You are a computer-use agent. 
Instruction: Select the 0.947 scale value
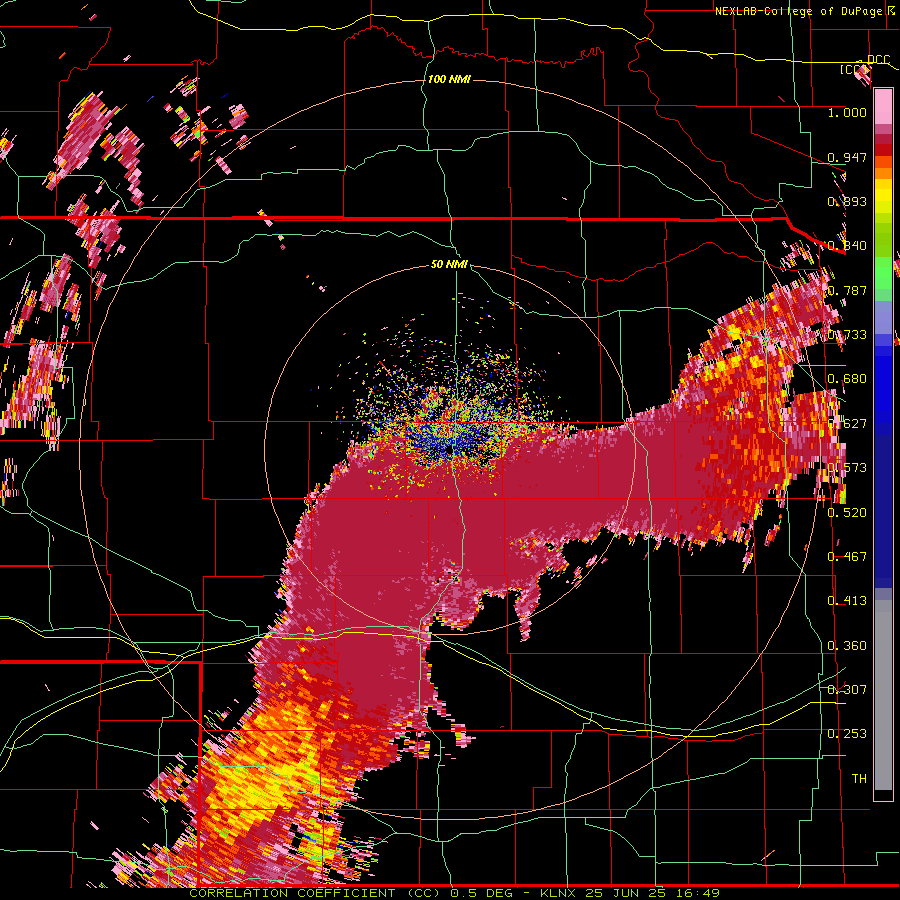point(847,157)
